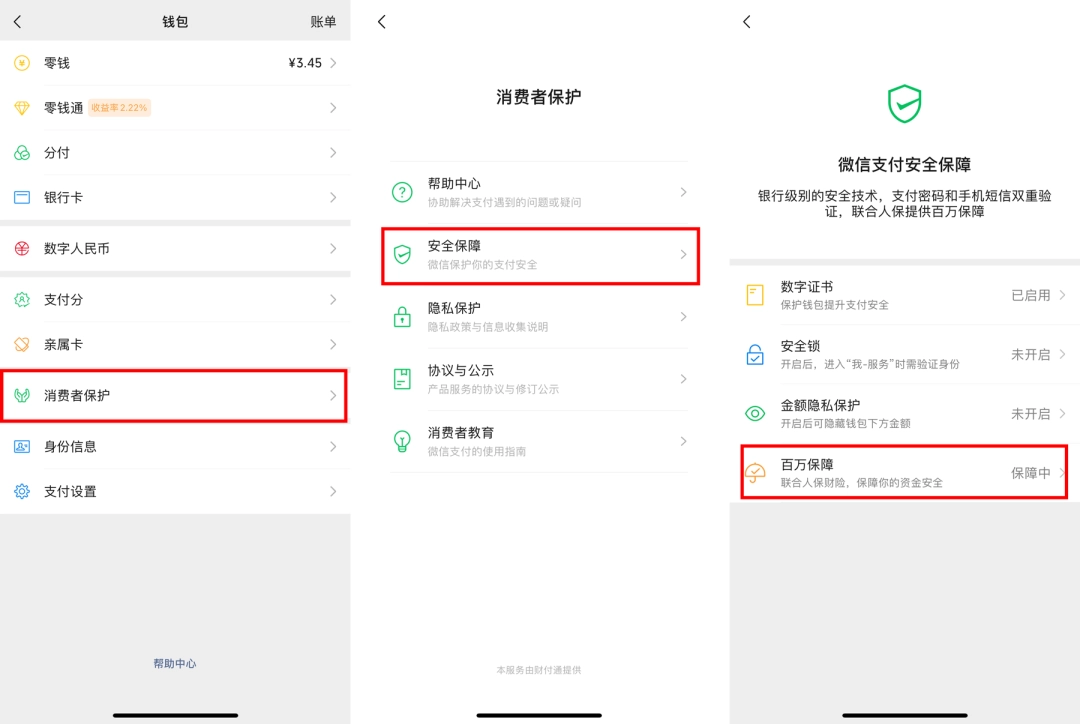The image size is (1080, 724).
Task: Open 账单 at top of wallet
Action: pos(323,22)
